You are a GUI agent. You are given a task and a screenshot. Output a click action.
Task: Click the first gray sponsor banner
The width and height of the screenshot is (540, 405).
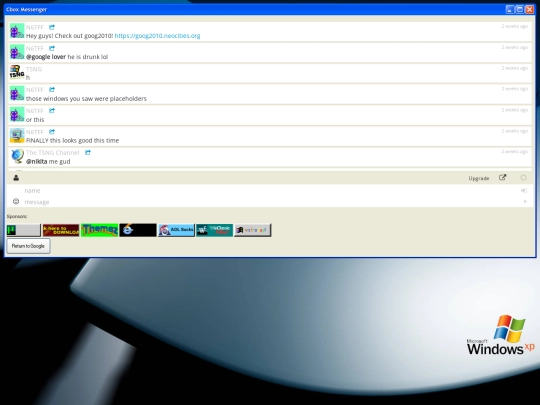click(x=23, y=230)
